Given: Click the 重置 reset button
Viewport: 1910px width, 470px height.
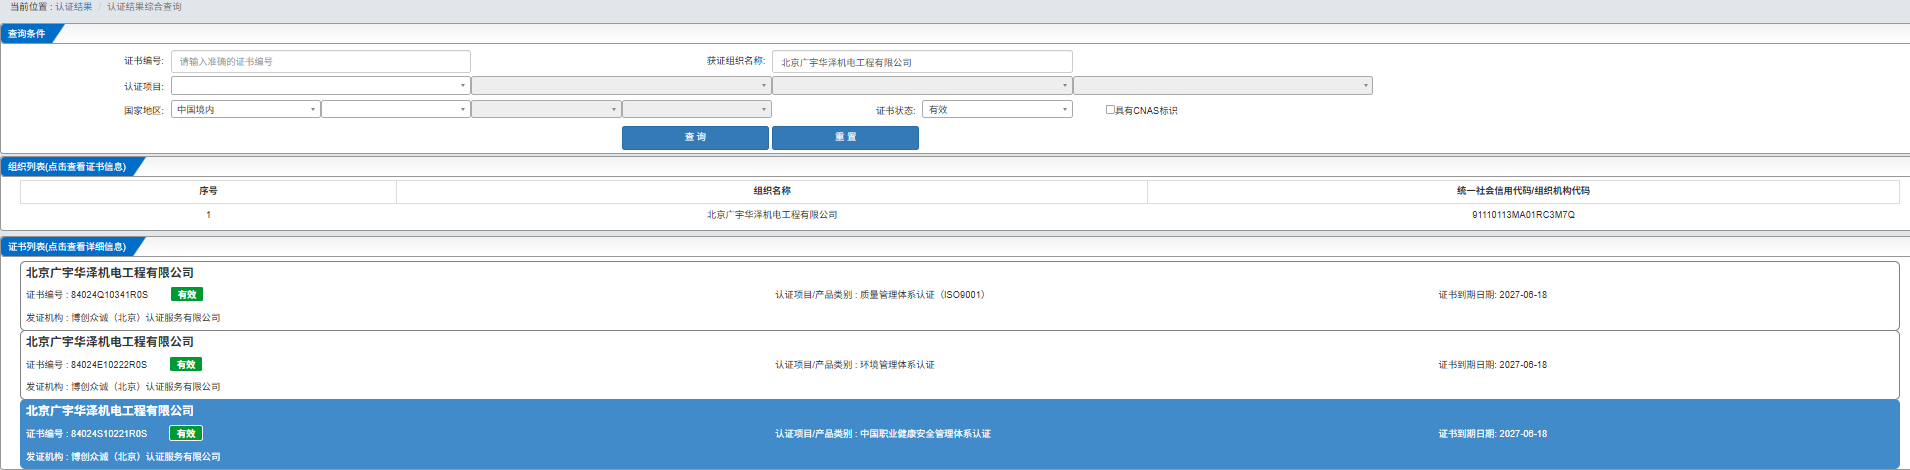Looking at the screenshot, I should pos(845,138).
